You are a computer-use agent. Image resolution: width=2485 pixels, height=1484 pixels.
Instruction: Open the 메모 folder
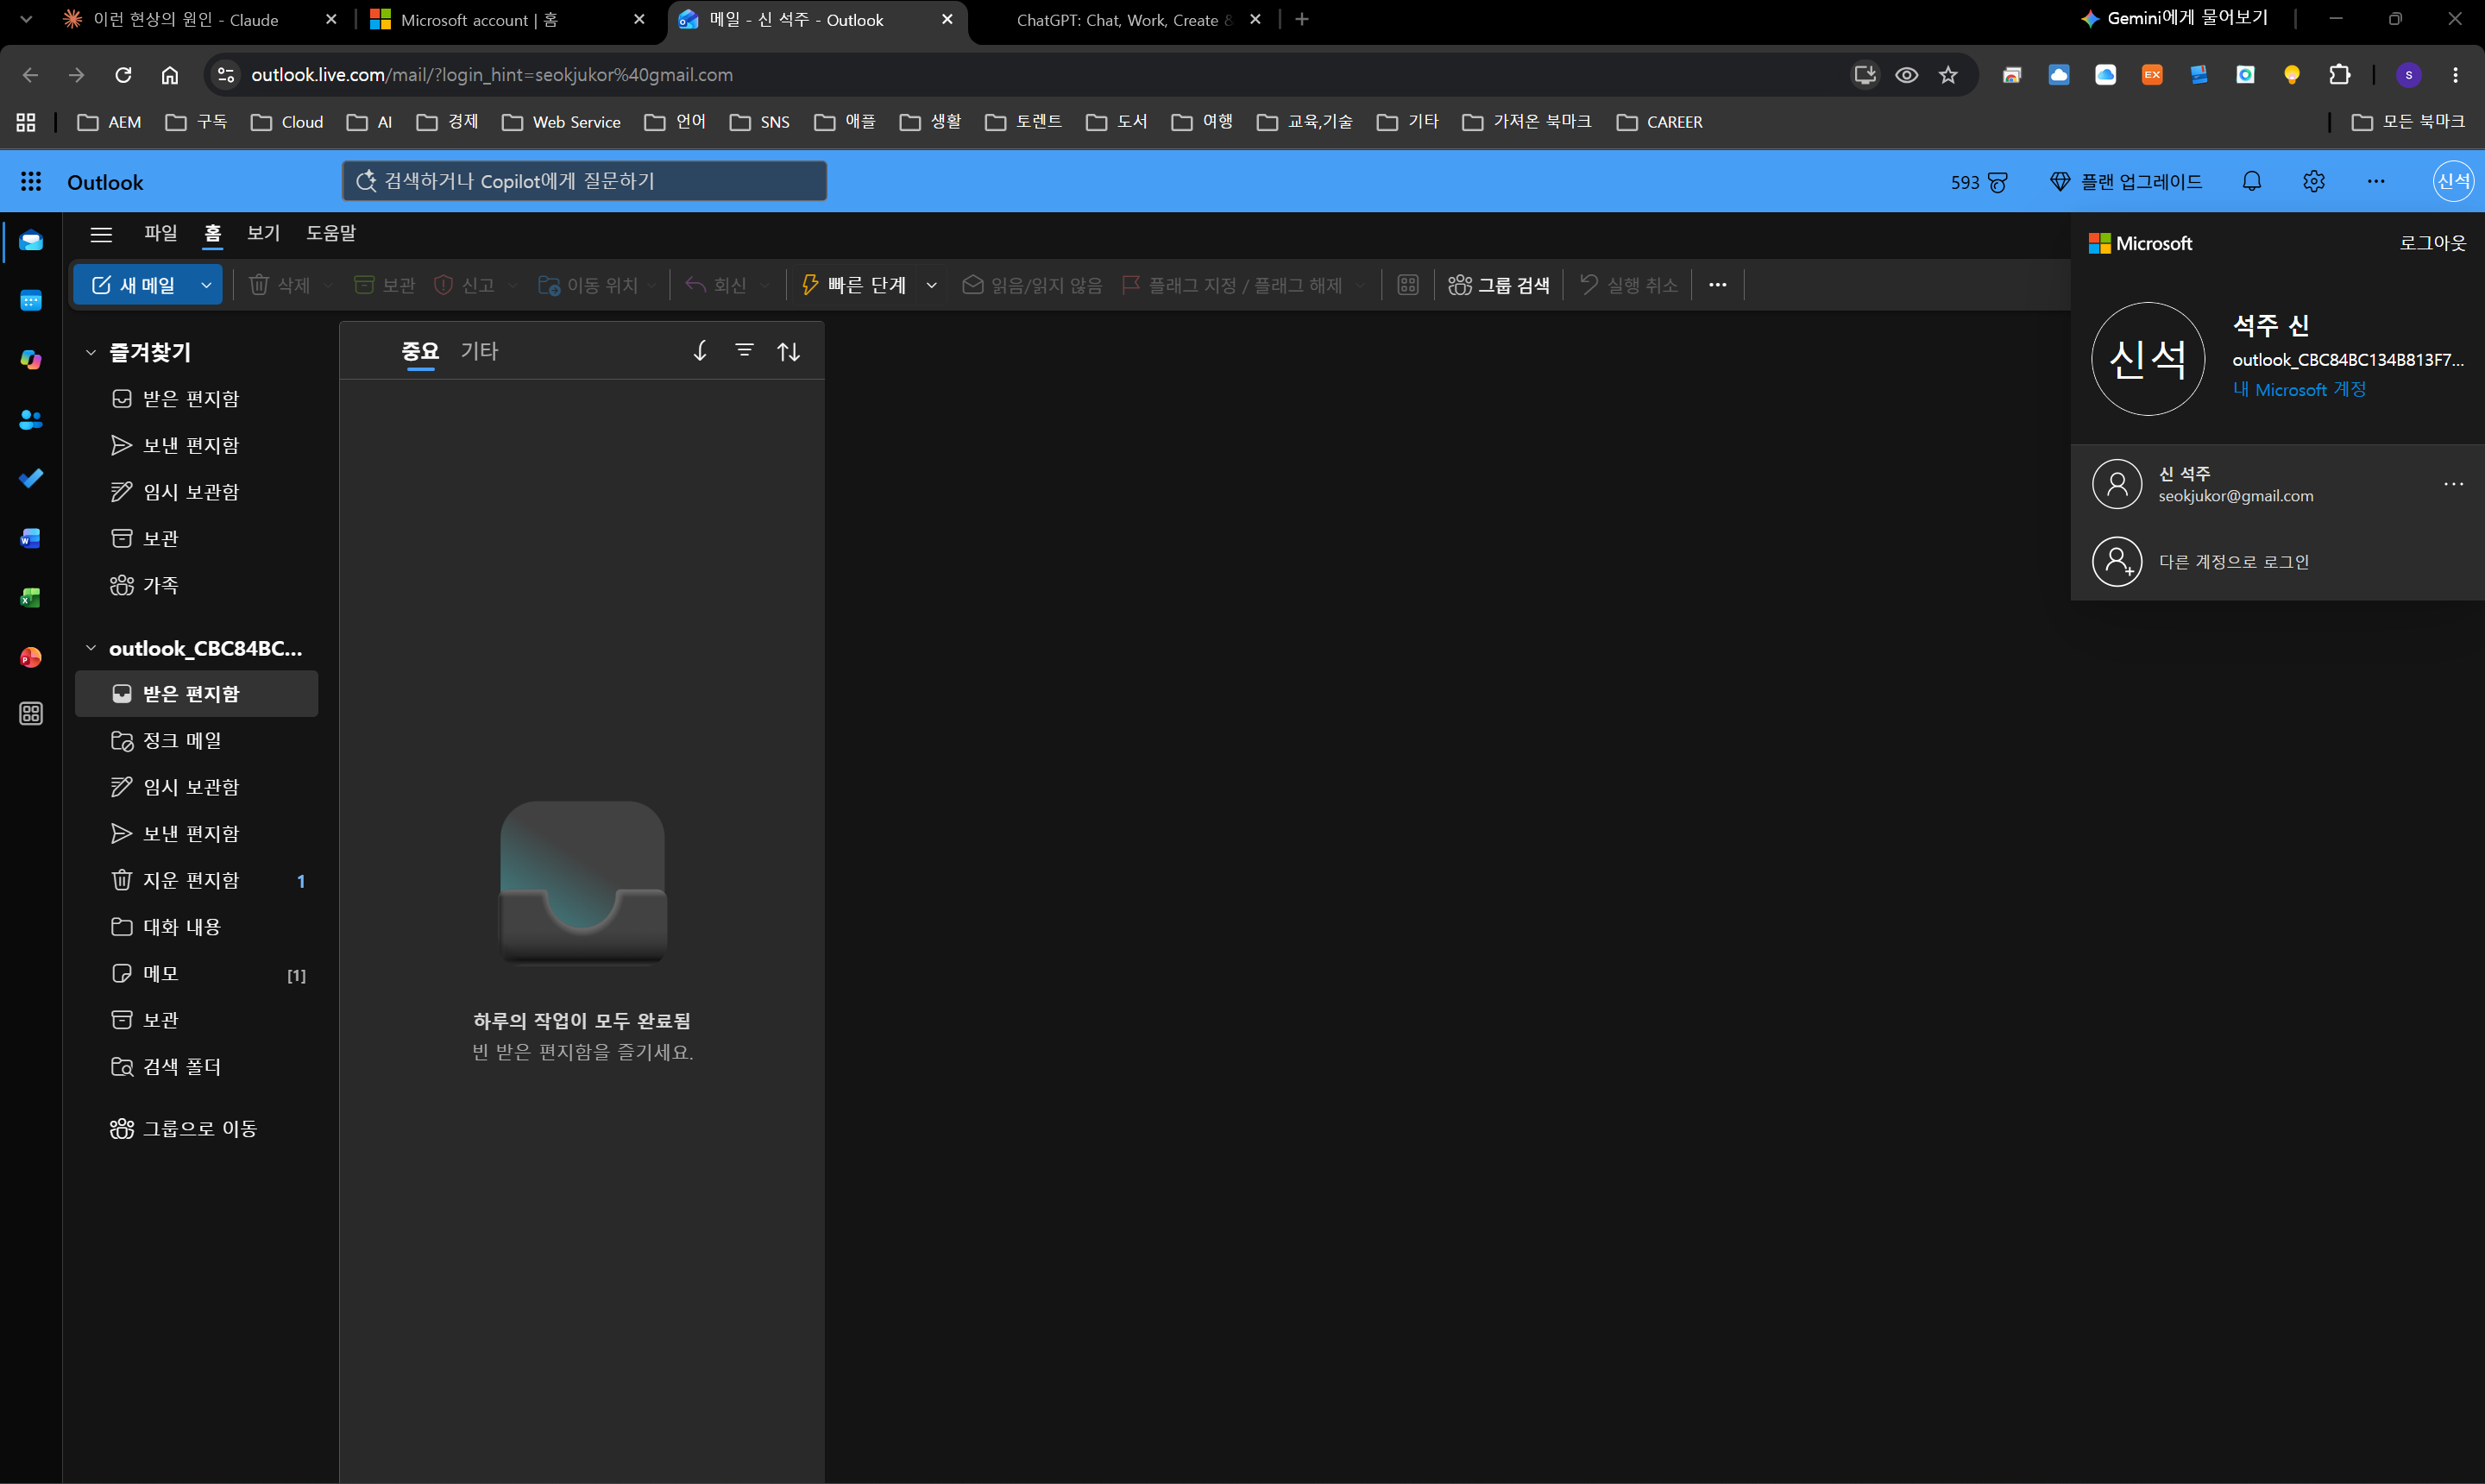197,974
